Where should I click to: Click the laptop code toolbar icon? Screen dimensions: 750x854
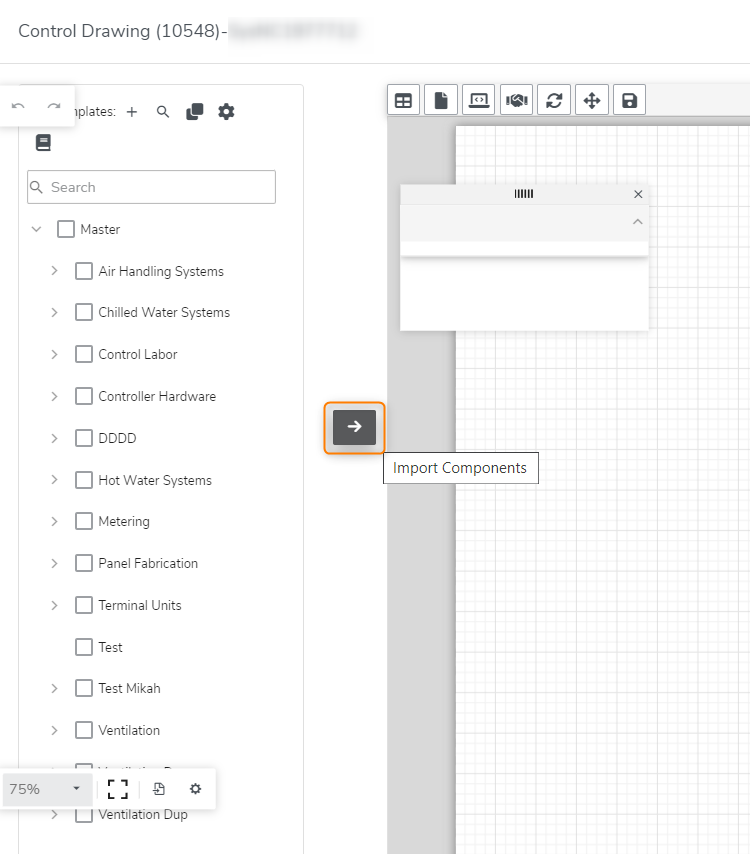click(479, 100)
